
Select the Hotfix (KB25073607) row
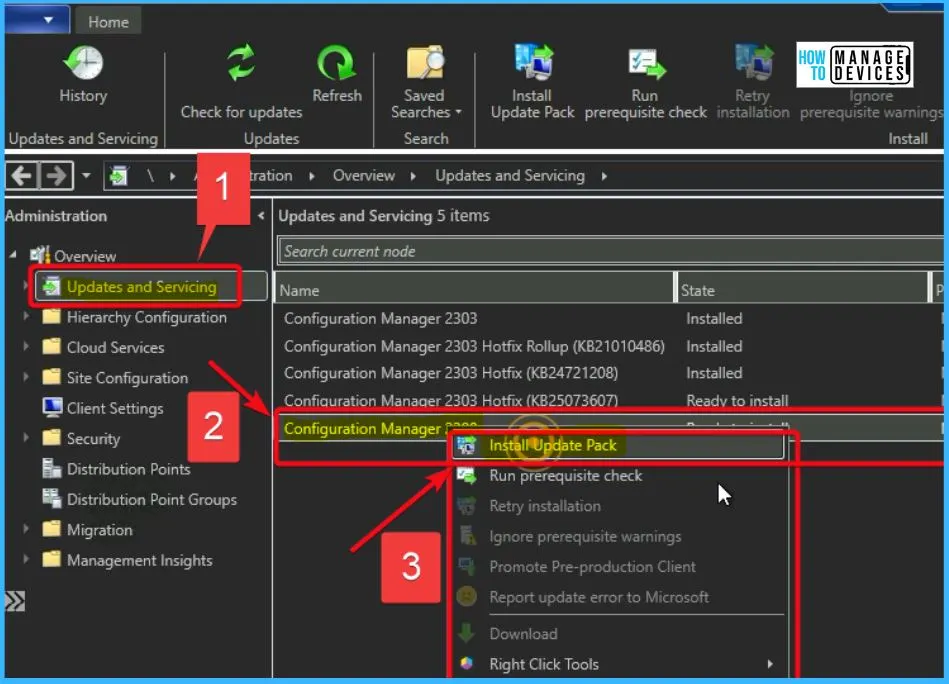(x=608, y=400)
